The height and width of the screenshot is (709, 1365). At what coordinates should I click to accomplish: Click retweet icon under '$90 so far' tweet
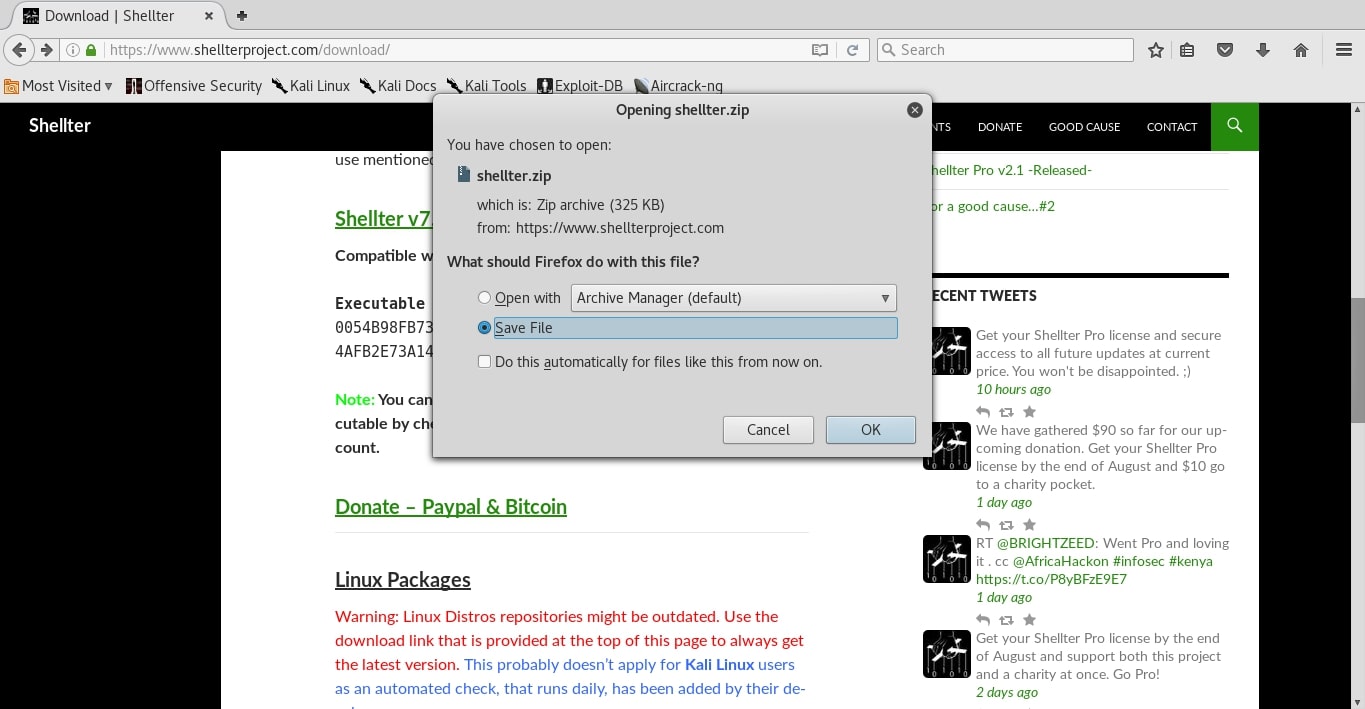point(1006,525)
